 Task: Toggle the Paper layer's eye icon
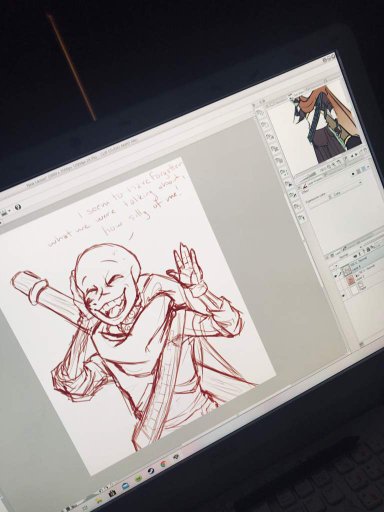click(x=343, y=295)
